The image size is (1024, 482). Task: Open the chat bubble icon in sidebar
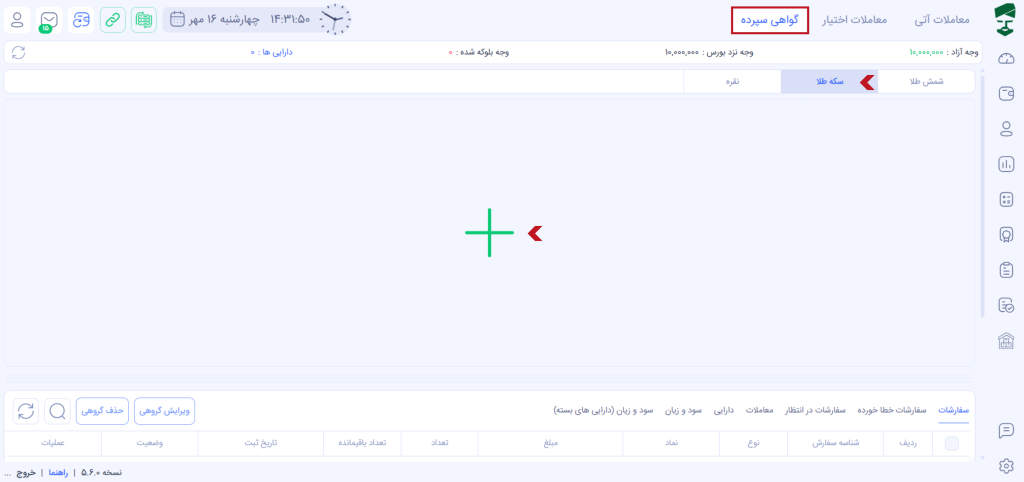1006,430
